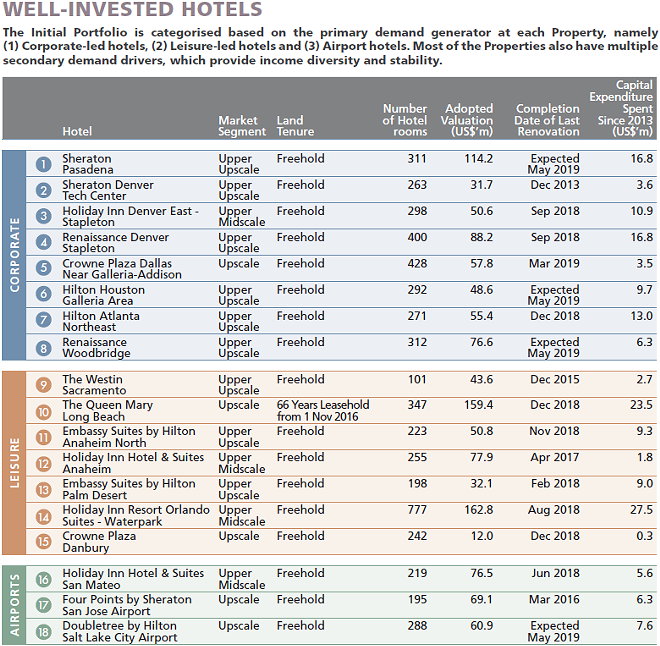Click the number 18 circle beside Doubletree Salt Lake City

[43, 632]
